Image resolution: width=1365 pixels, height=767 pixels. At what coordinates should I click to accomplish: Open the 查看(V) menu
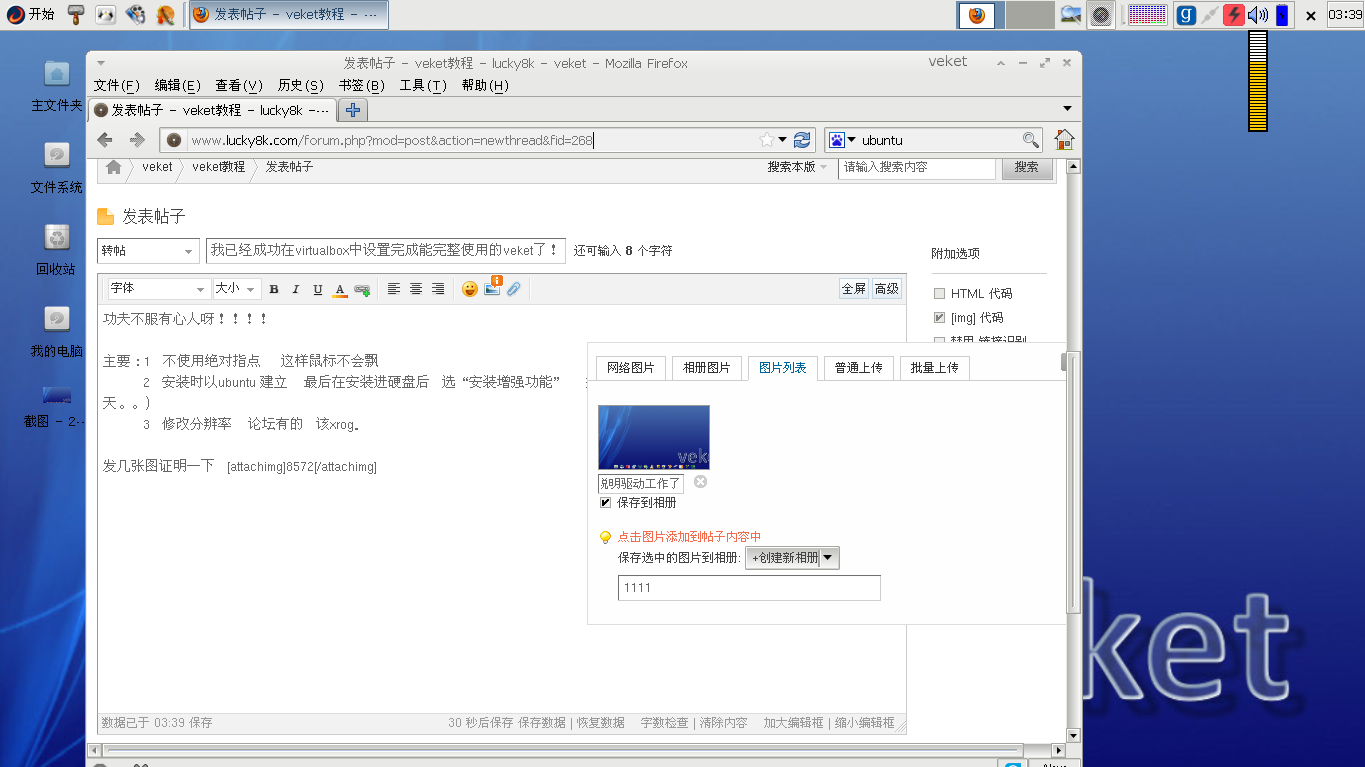point(239,86)
